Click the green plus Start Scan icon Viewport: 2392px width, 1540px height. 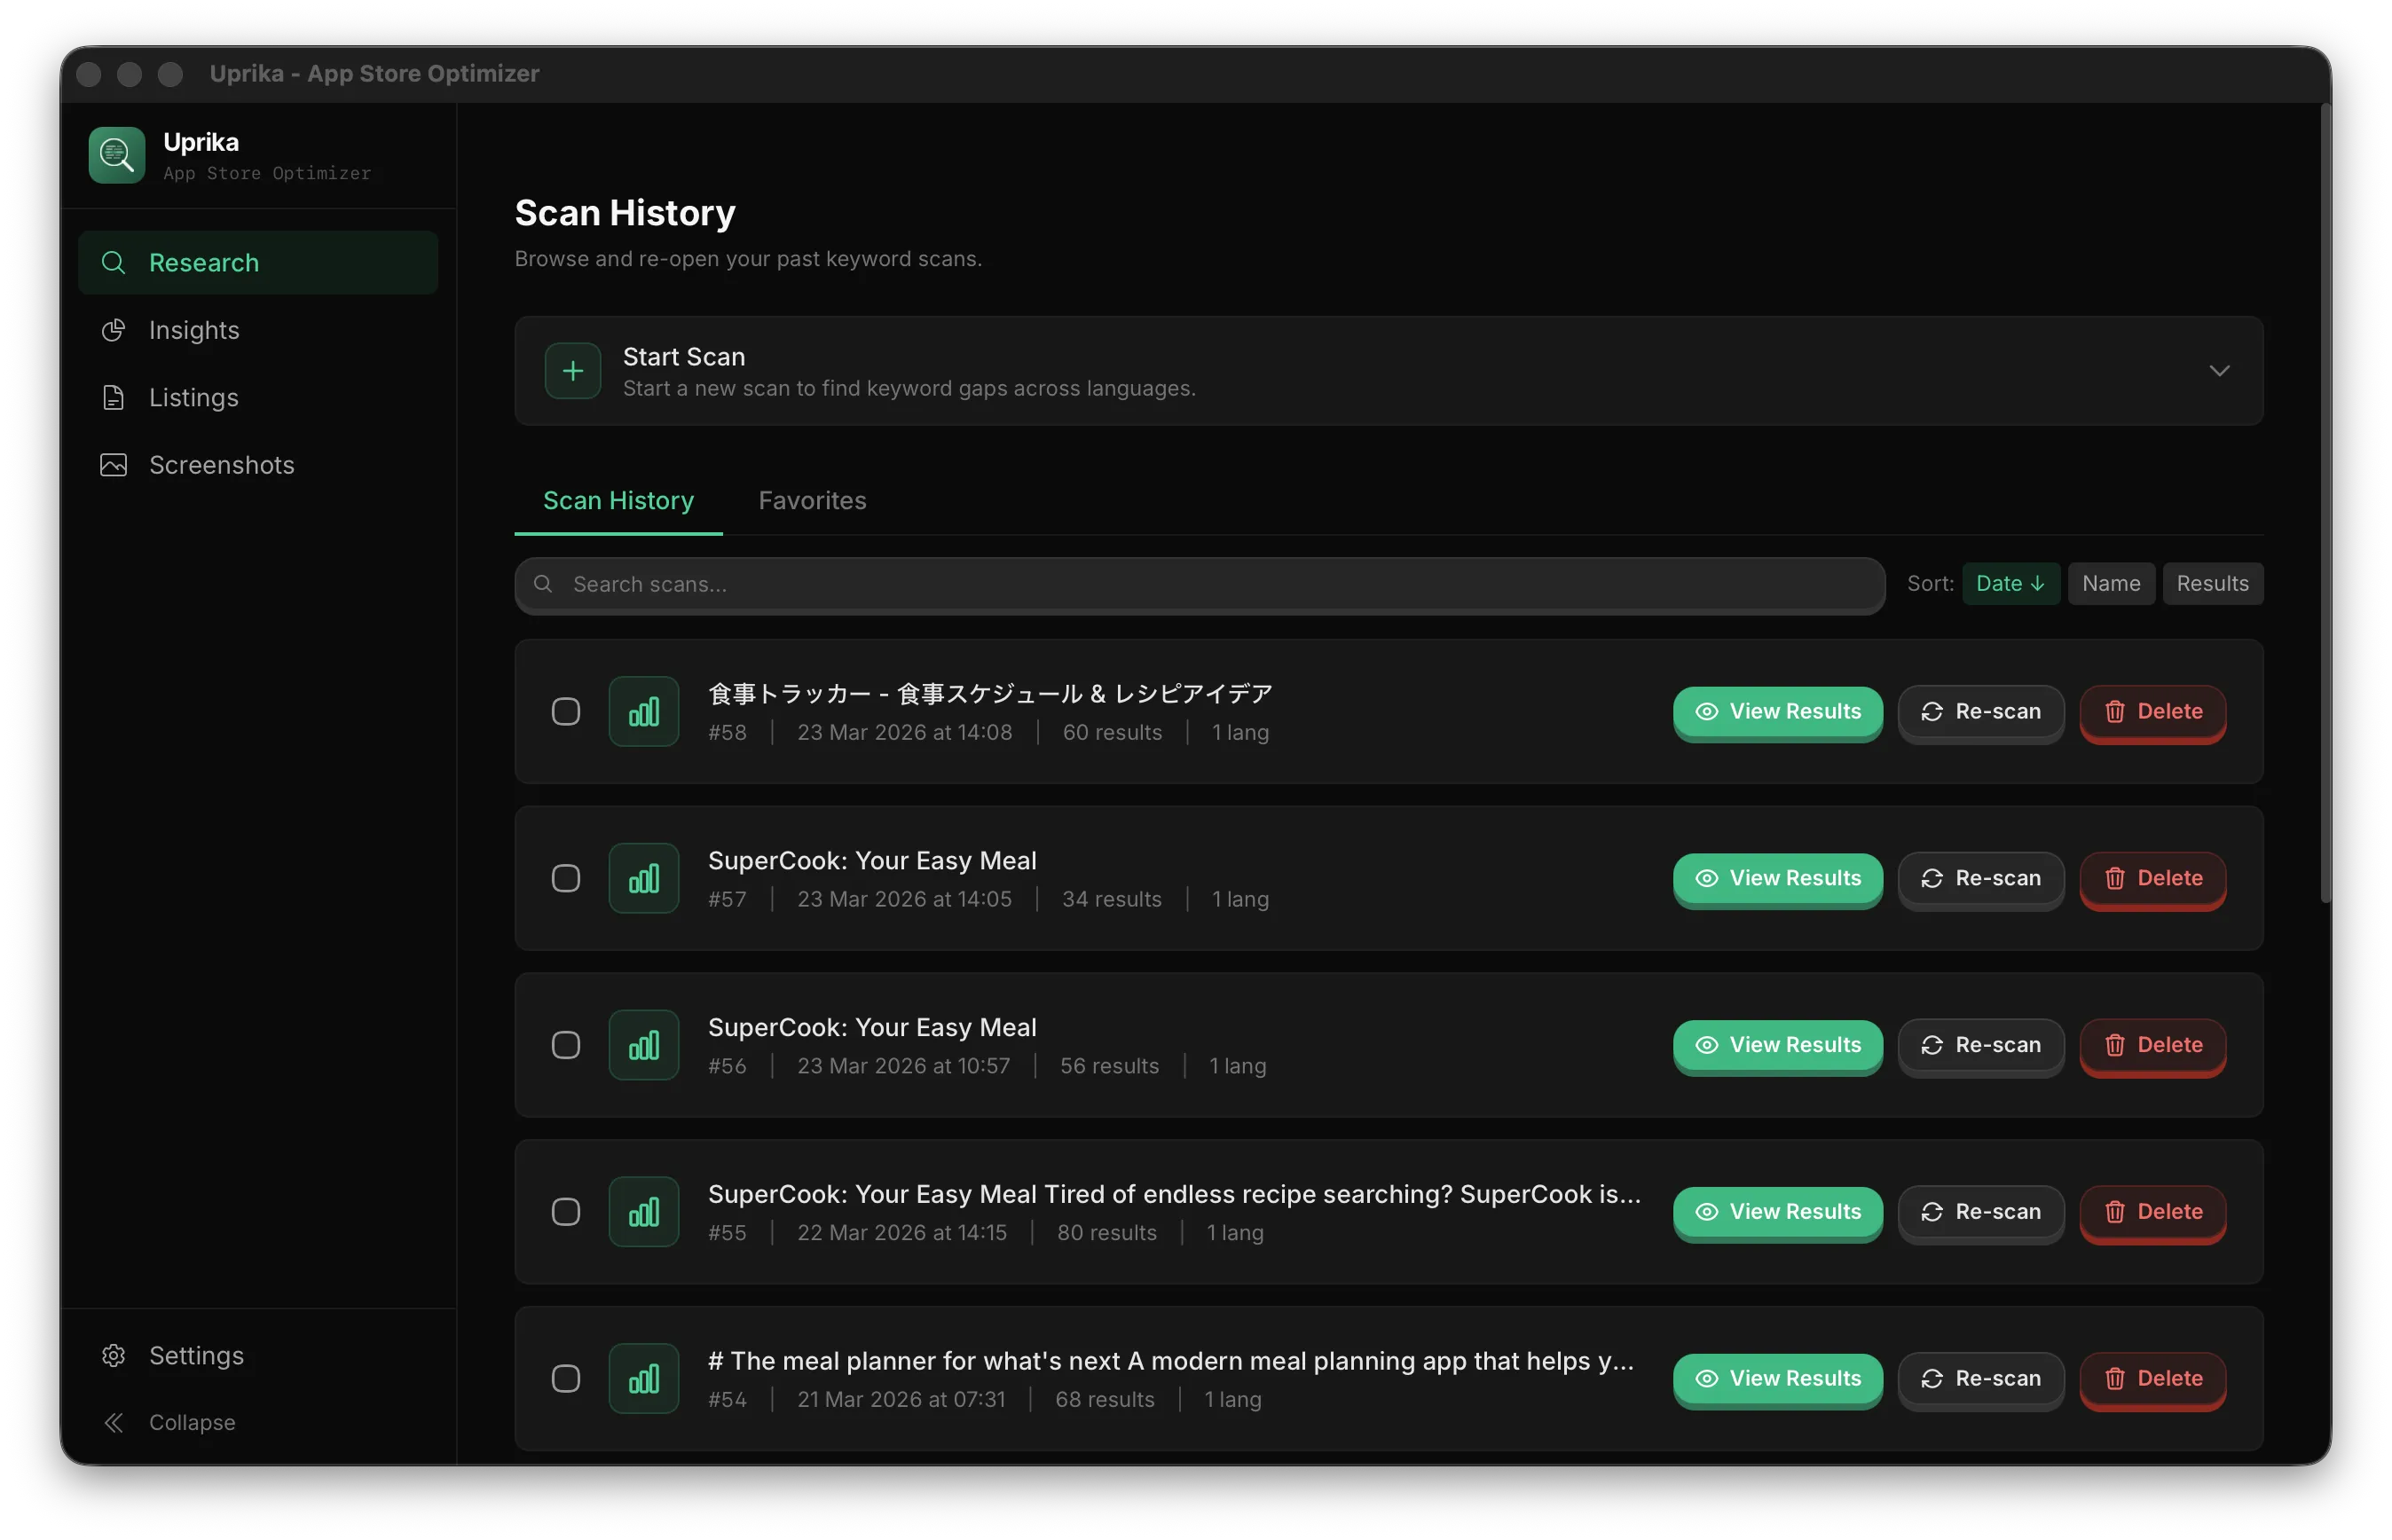(x=573, y=371)
